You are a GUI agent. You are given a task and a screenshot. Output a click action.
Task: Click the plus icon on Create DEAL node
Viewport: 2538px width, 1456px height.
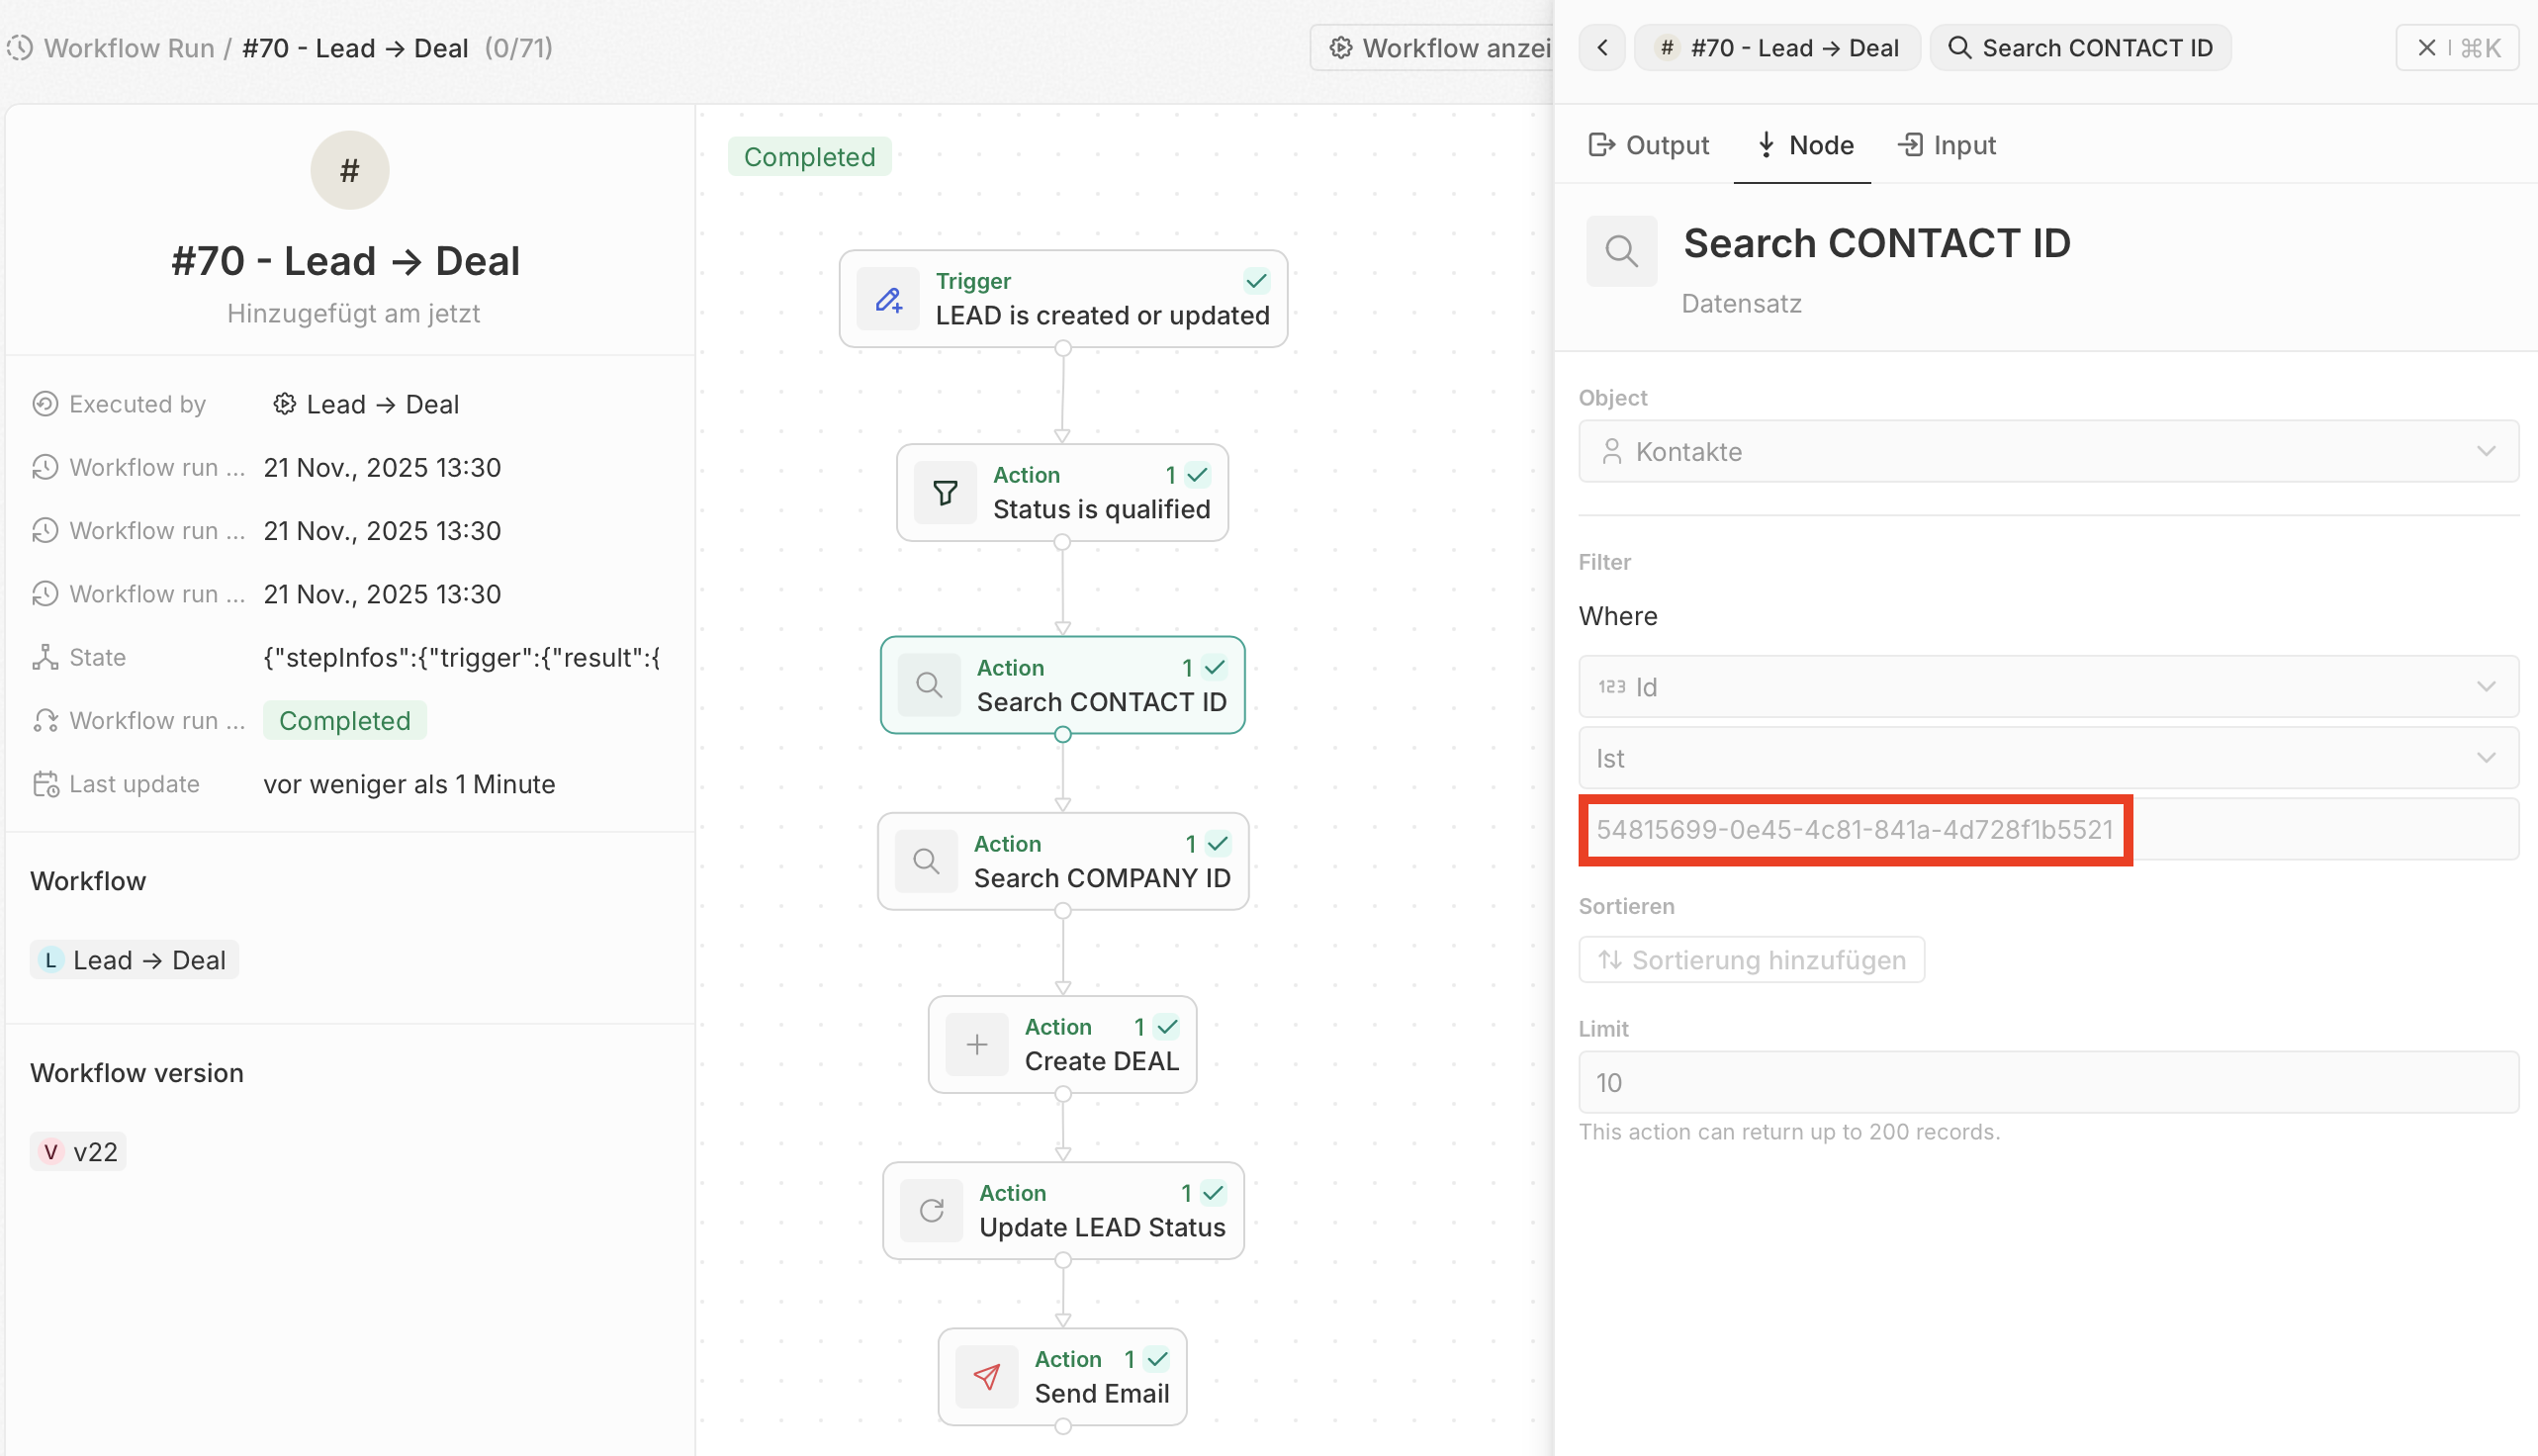click(977, 1045)
